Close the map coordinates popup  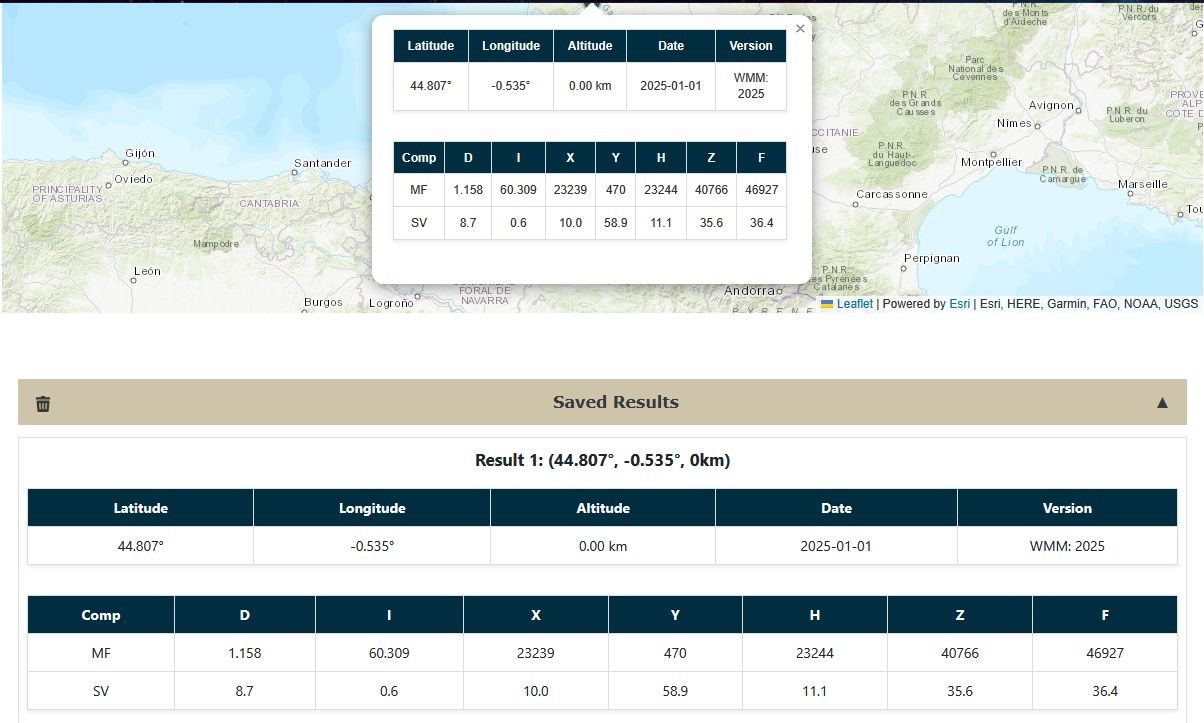click(799, 29)
